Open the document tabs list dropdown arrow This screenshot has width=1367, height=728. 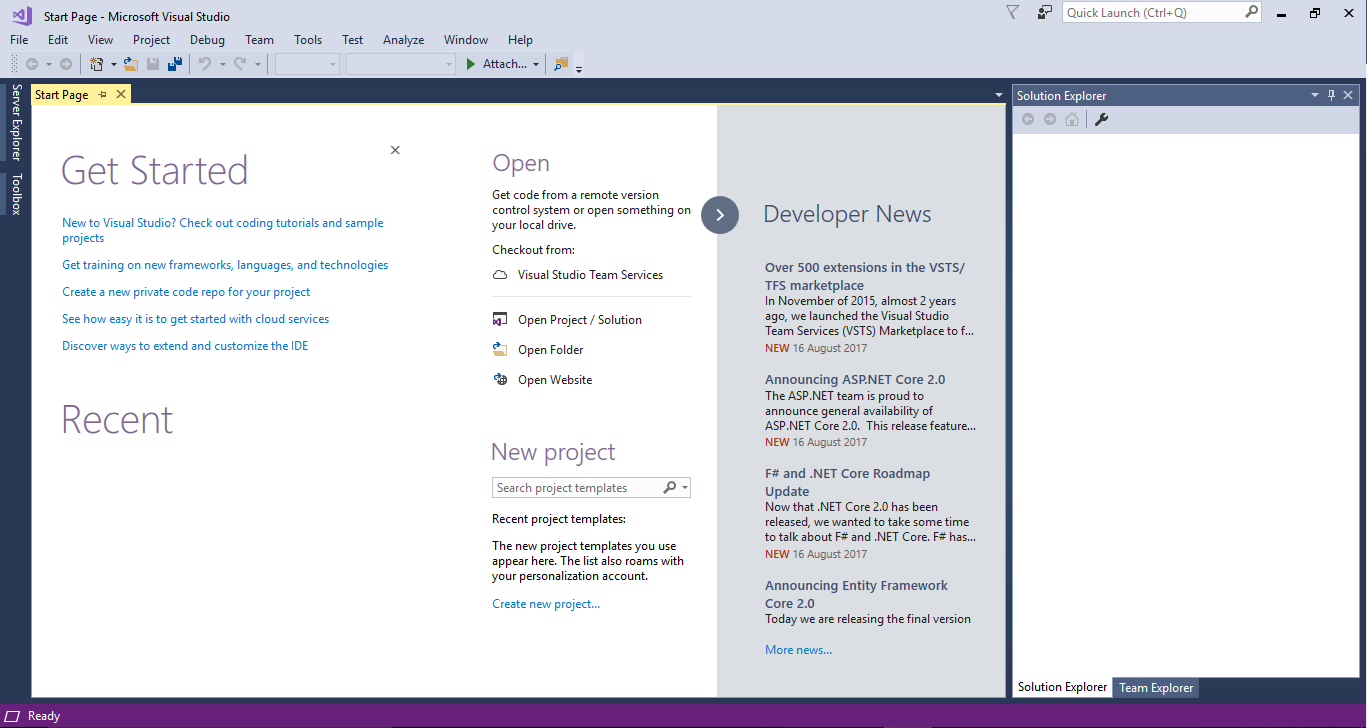pos(998,96)
